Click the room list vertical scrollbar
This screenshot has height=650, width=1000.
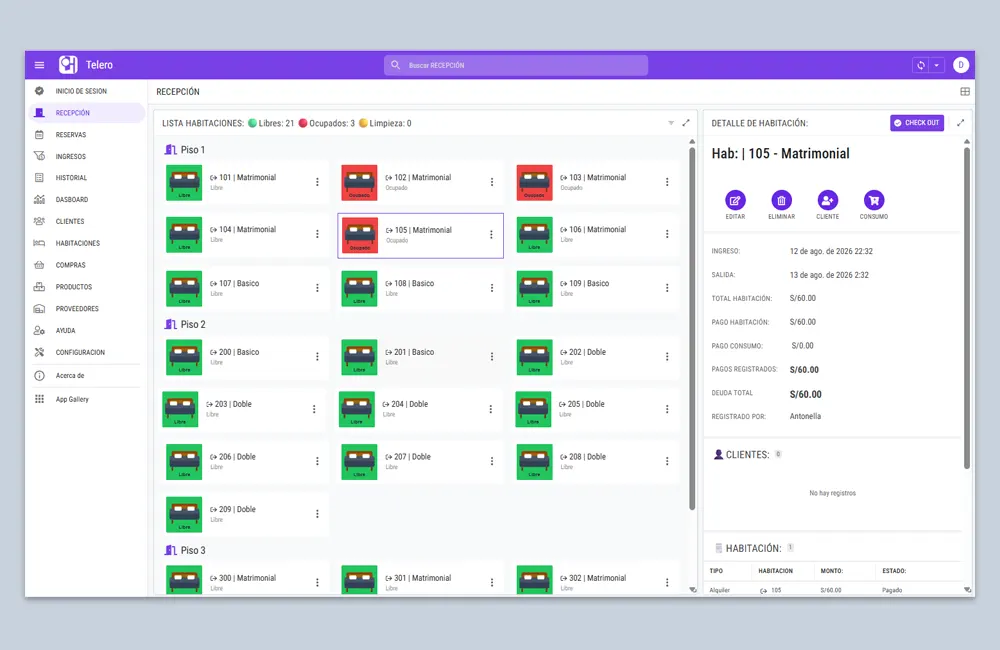(x=692, y=329)
